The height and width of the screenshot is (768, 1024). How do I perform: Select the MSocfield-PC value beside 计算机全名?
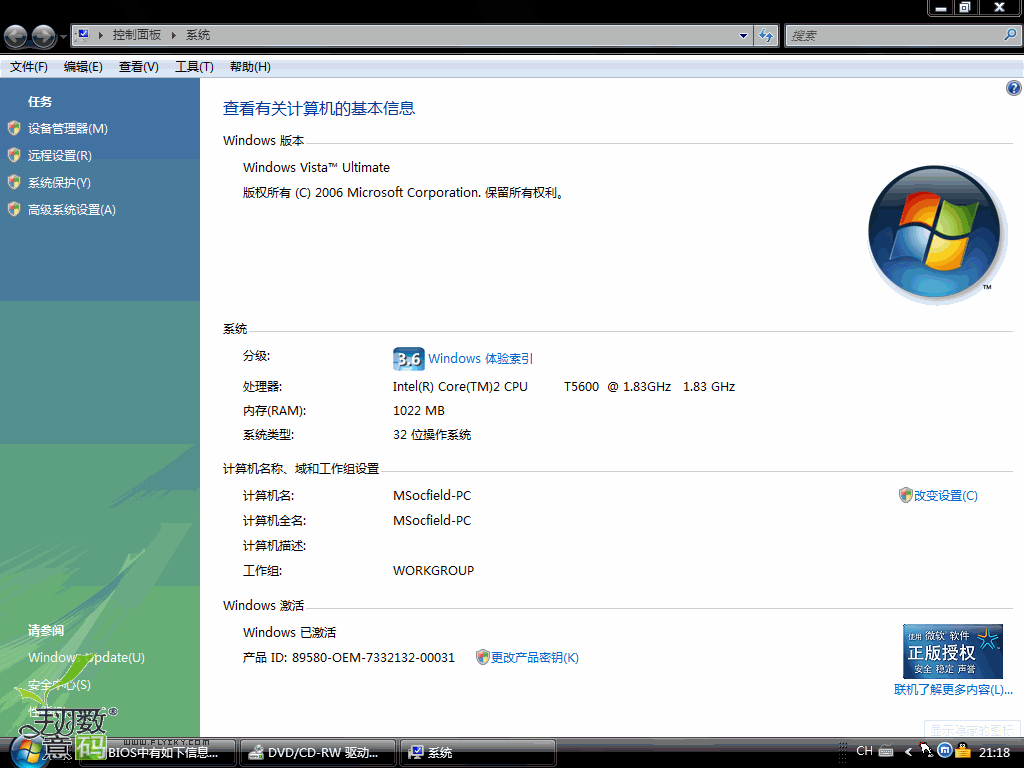click(432, 520)
